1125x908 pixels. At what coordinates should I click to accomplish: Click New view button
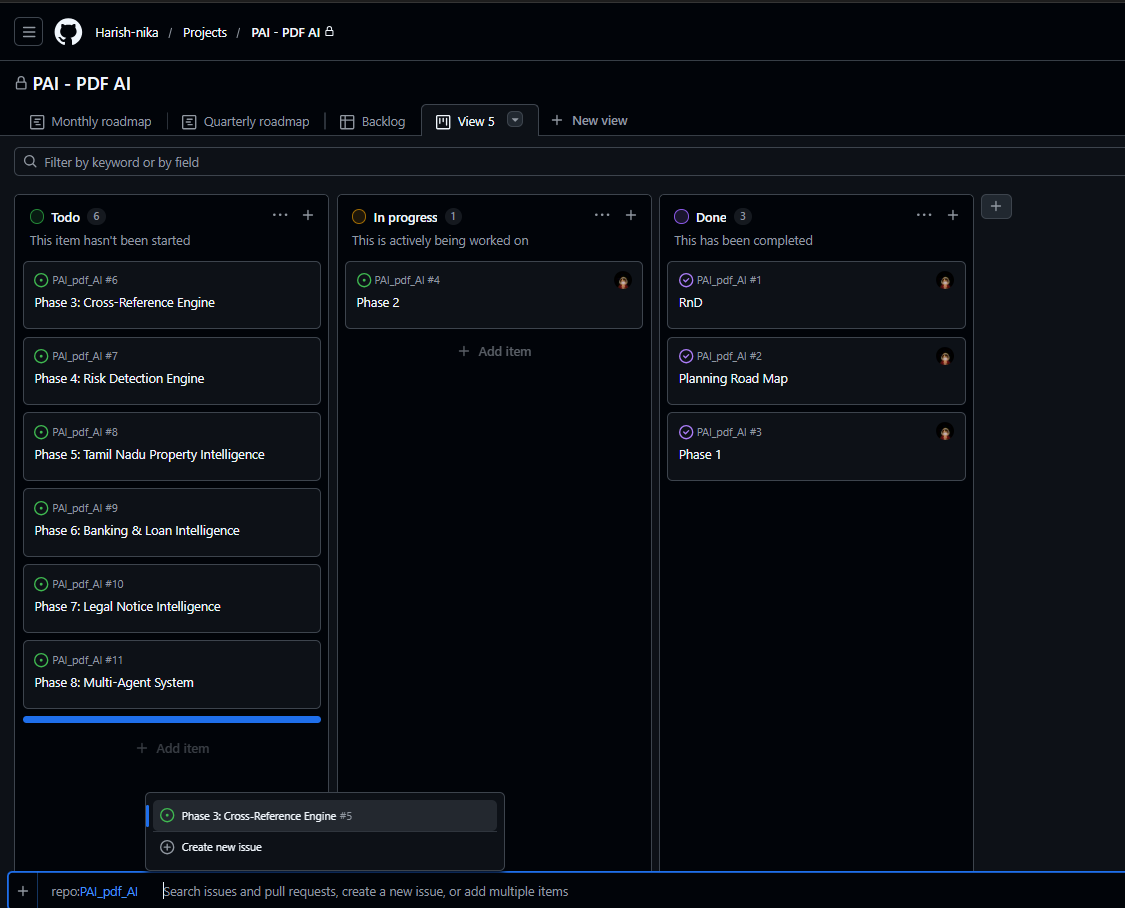pyautogui.click(x=589, y=120)
